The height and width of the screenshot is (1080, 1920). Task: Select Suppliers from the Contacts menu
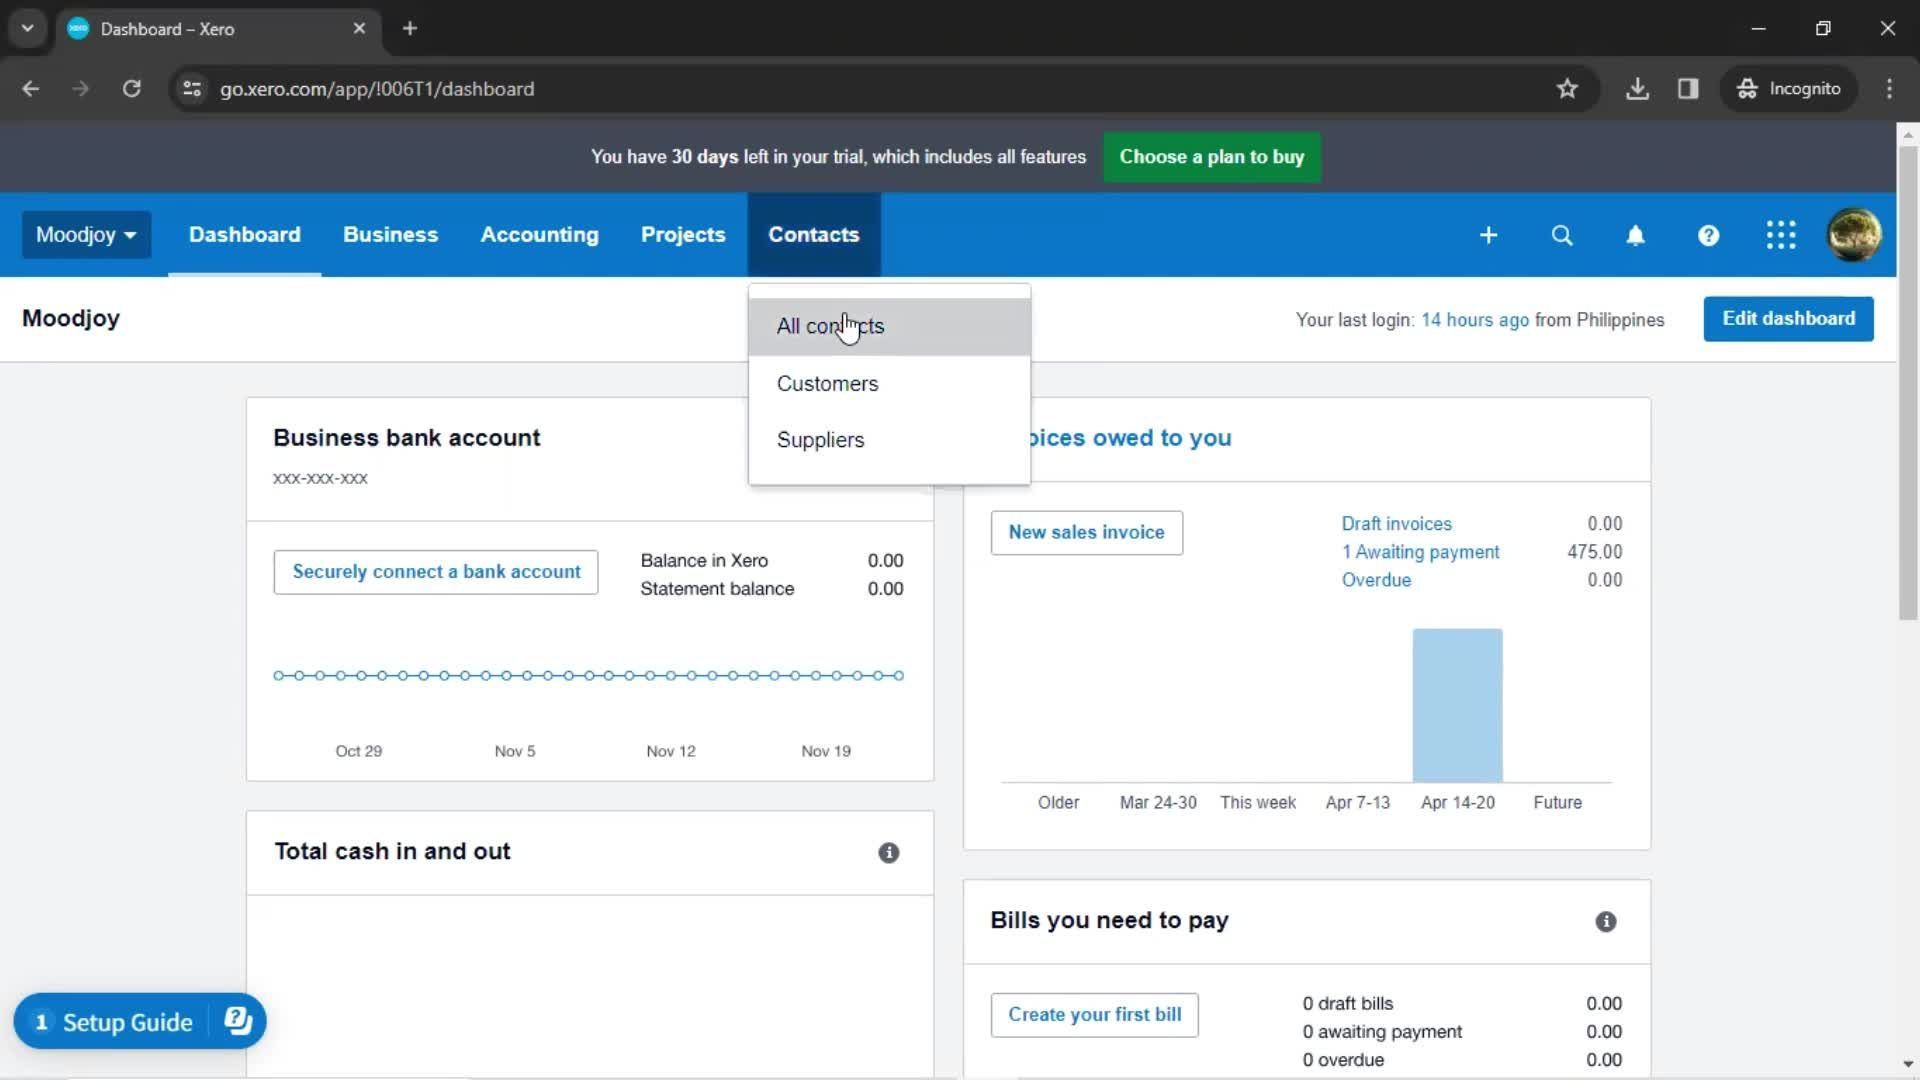889,440
